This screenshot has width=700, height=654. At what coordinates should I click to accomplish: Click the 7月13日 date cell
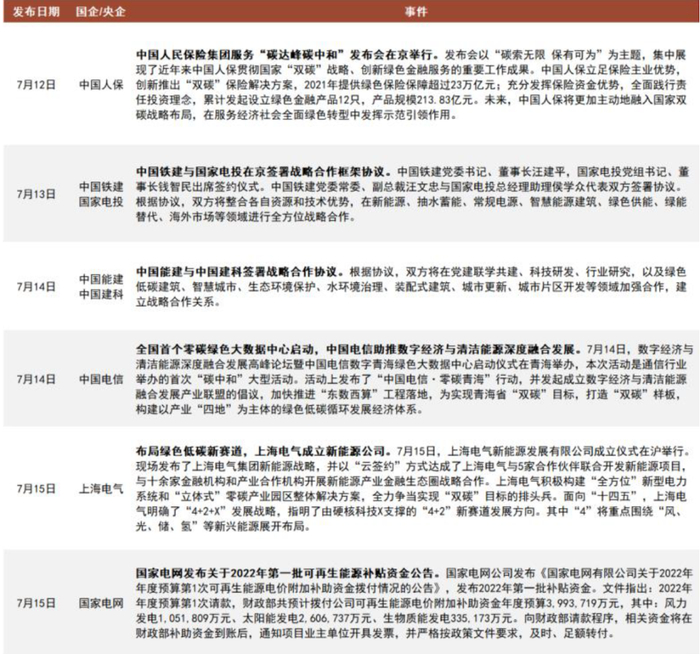pos(36,194)
